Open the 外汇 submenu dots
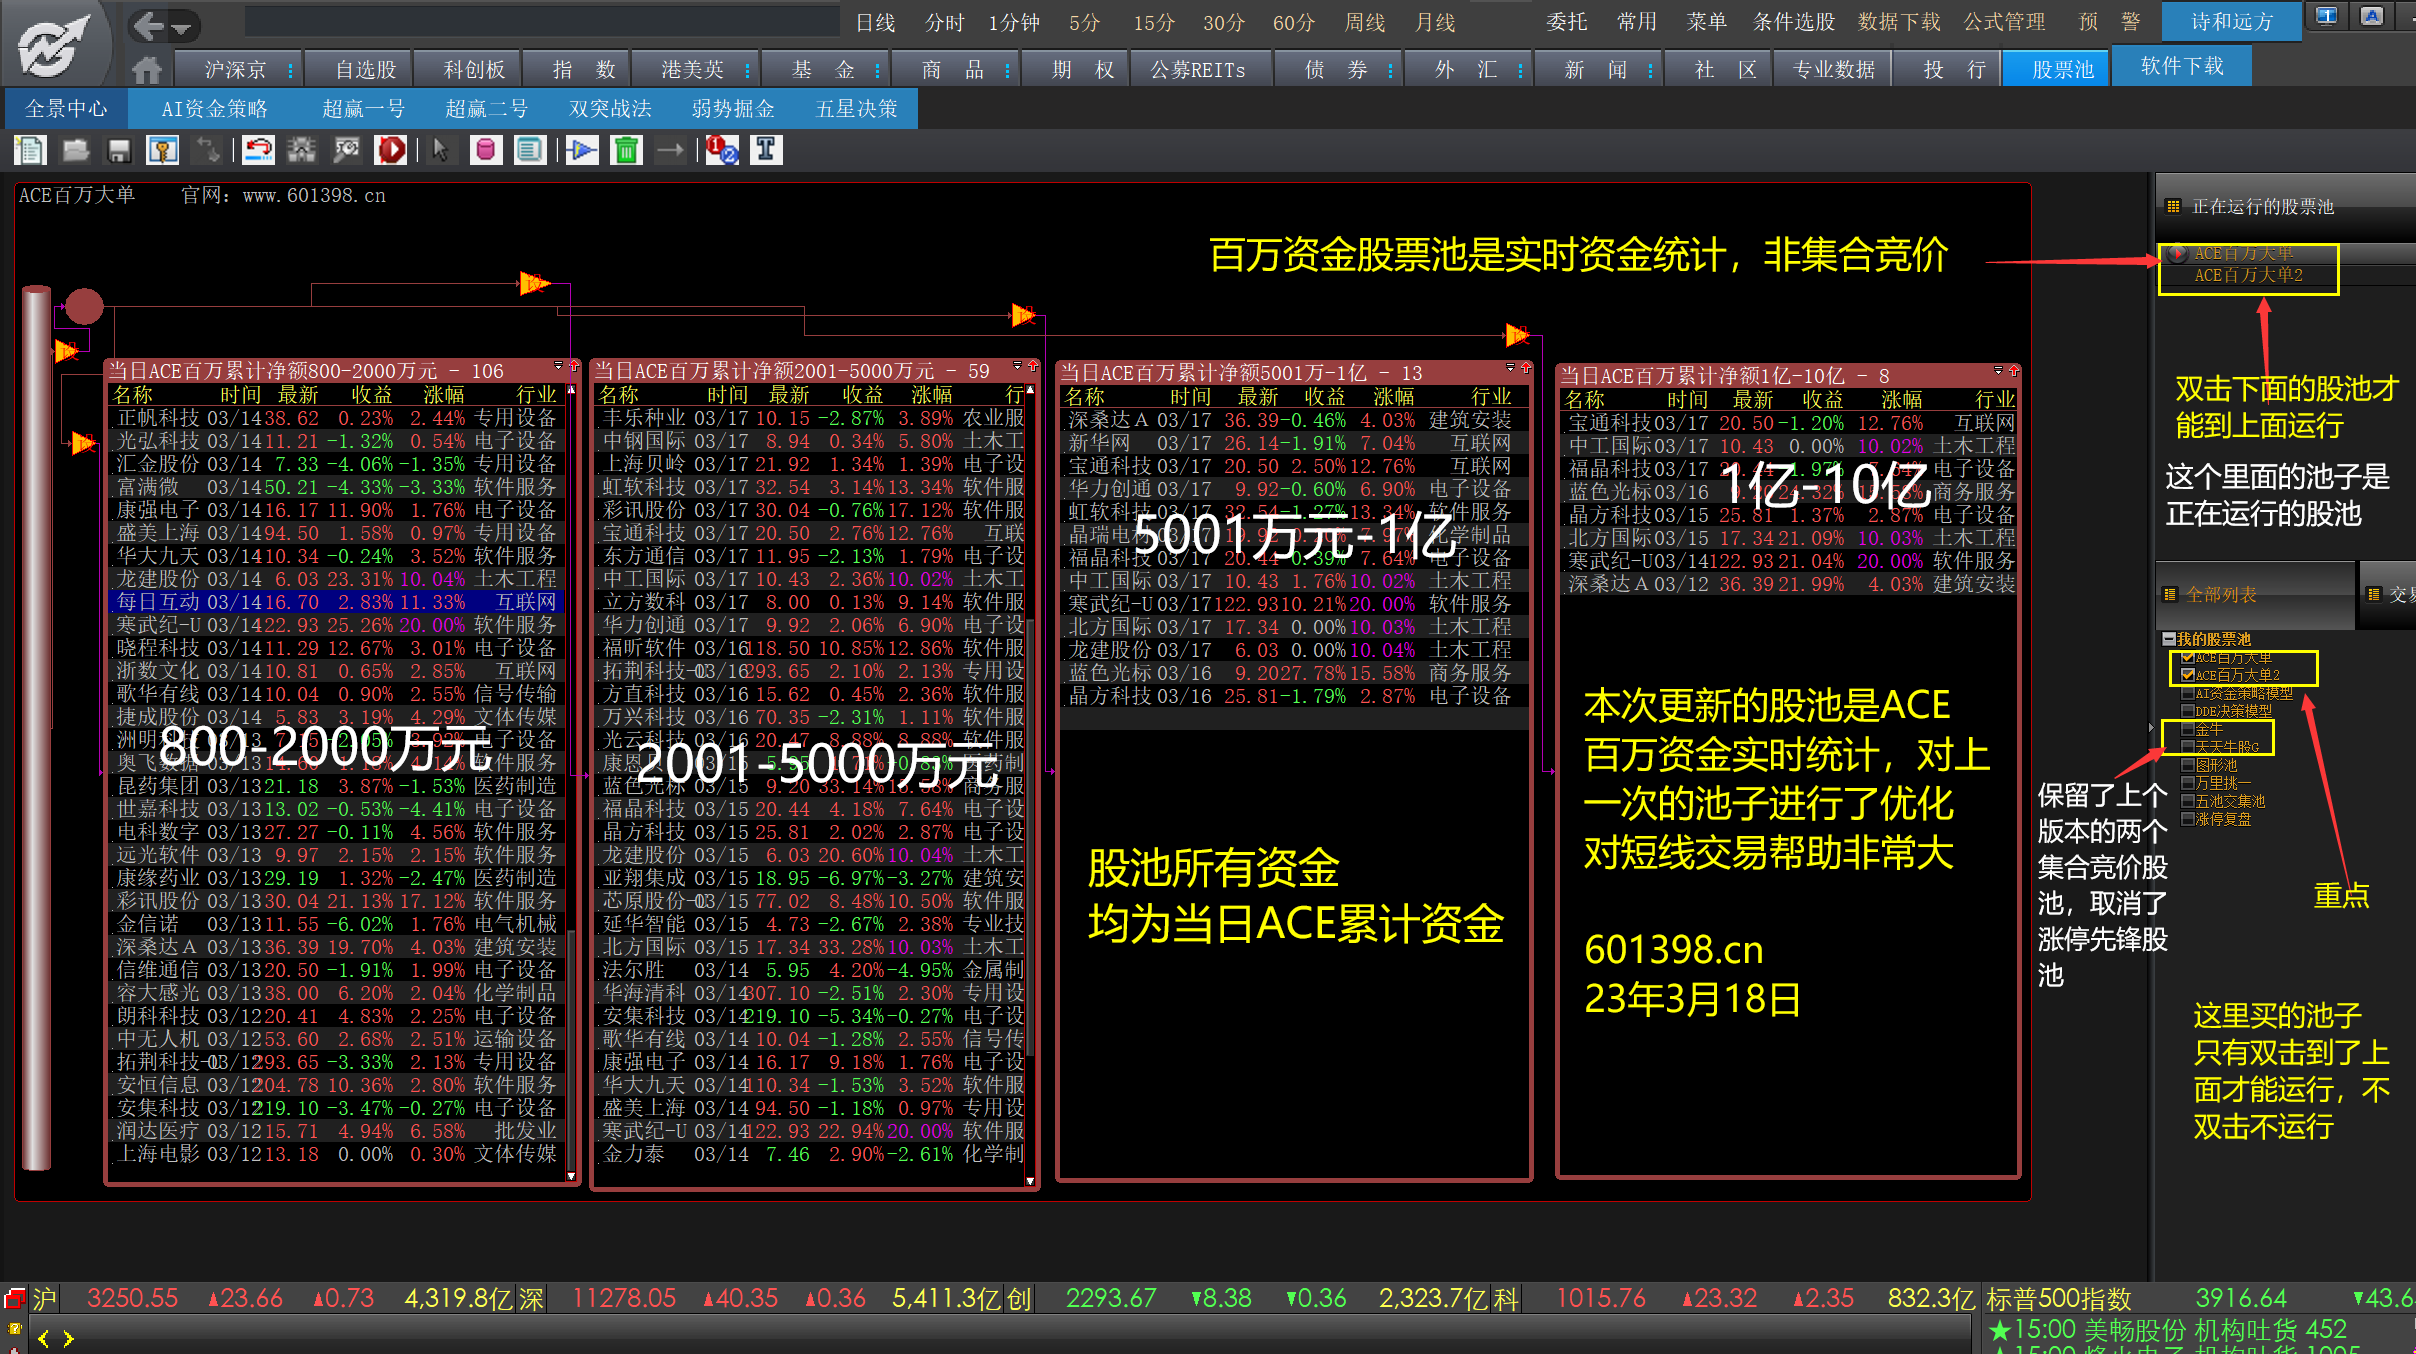2416x1354 pixels. point(1520,70)
